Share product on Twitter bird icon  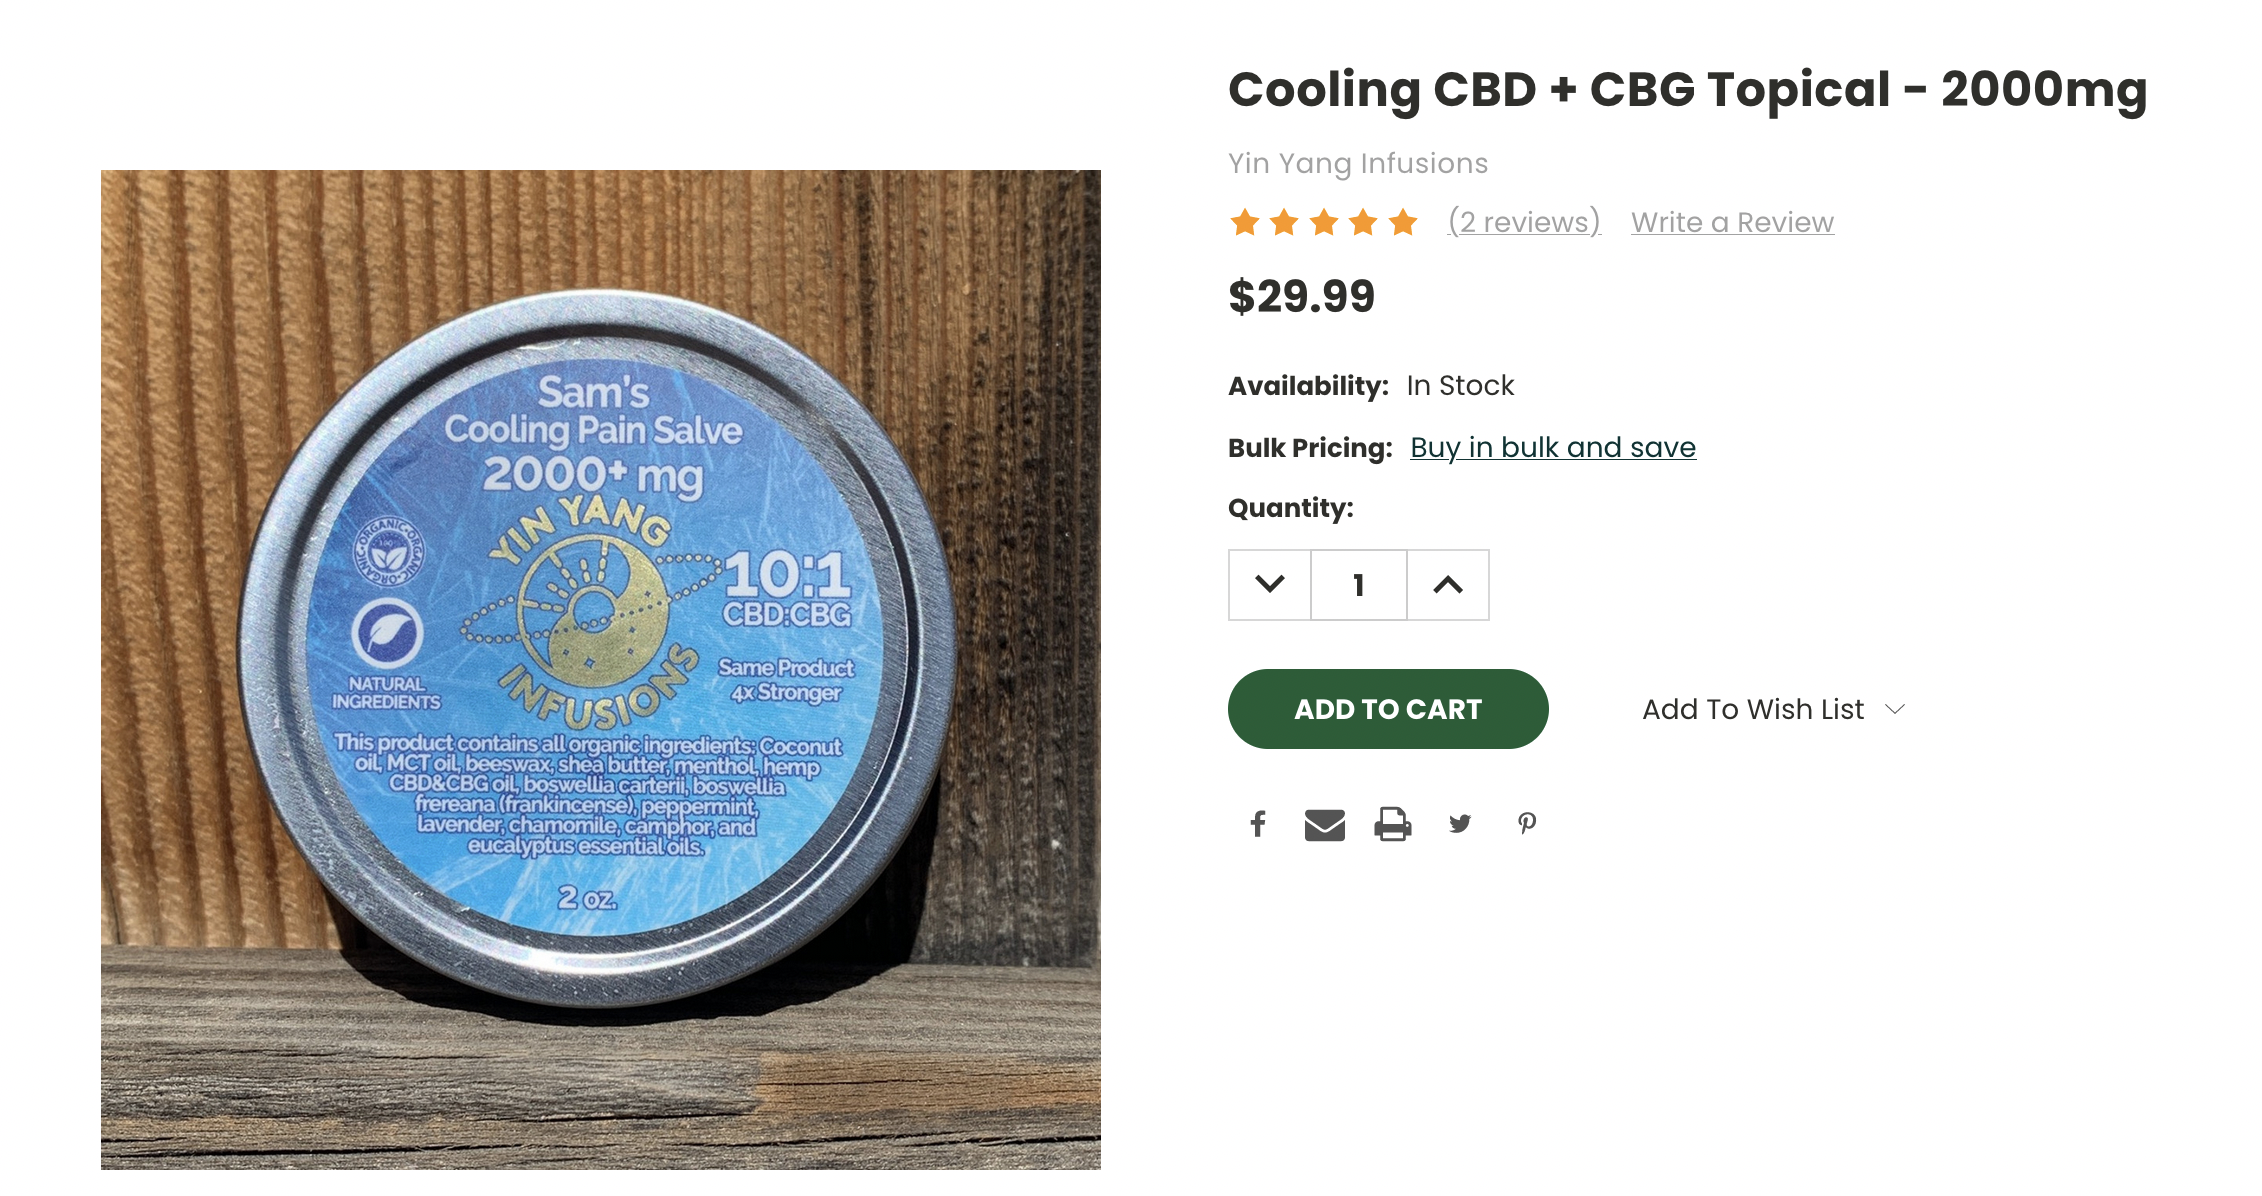click(1460, 824)
